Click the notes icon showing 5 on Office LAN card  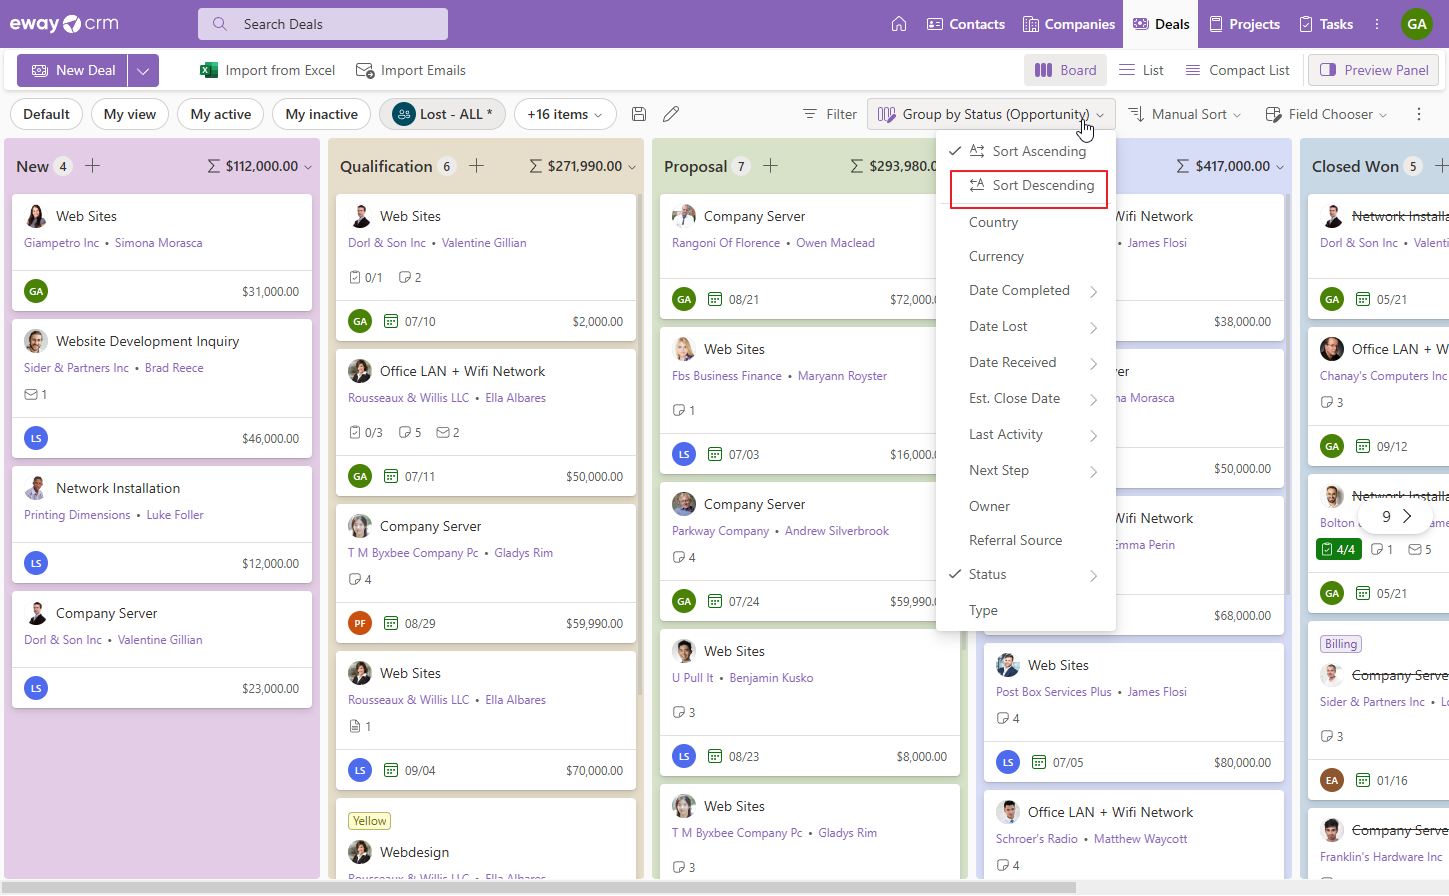point(404,433)
